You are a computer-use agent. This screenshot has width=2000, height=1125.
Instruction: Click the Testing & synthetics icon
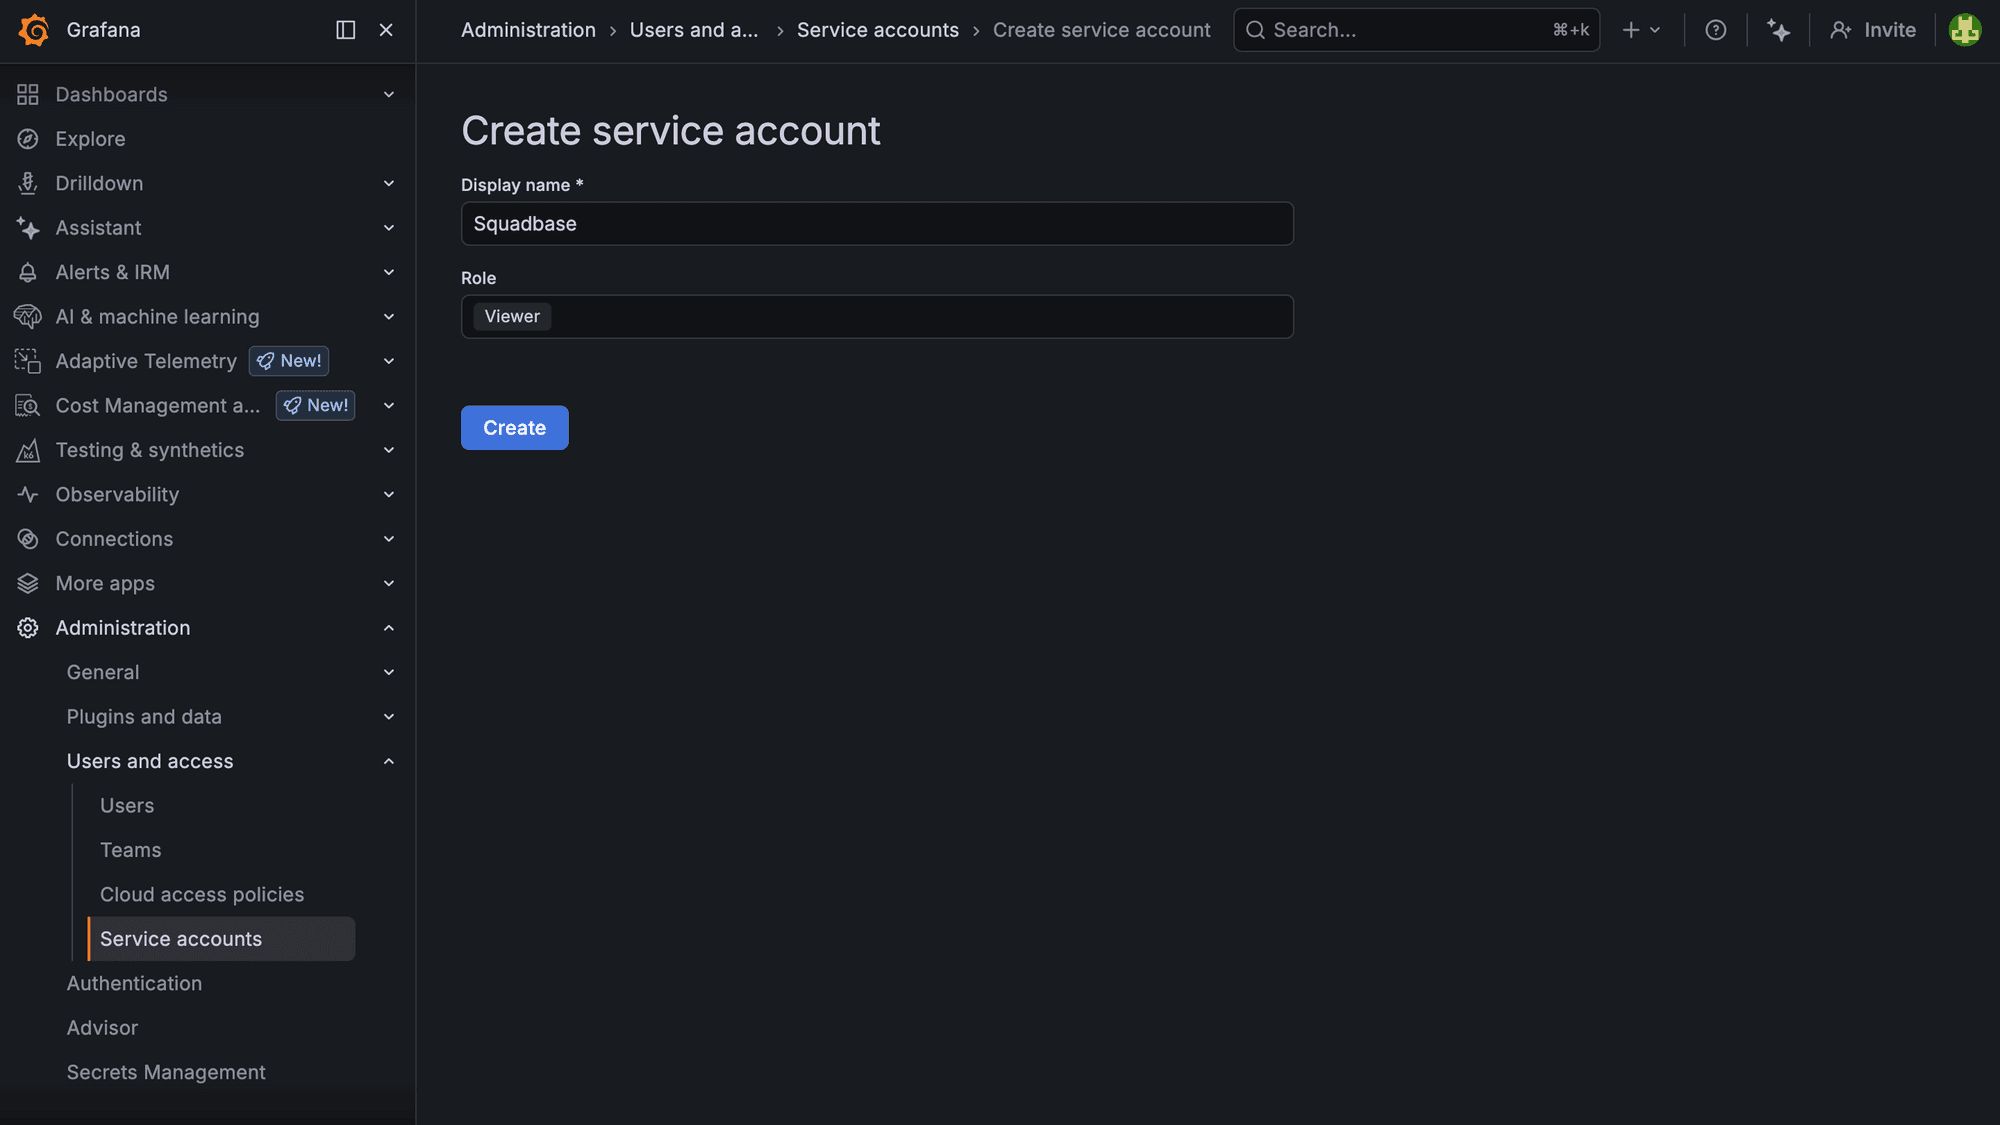28,450
